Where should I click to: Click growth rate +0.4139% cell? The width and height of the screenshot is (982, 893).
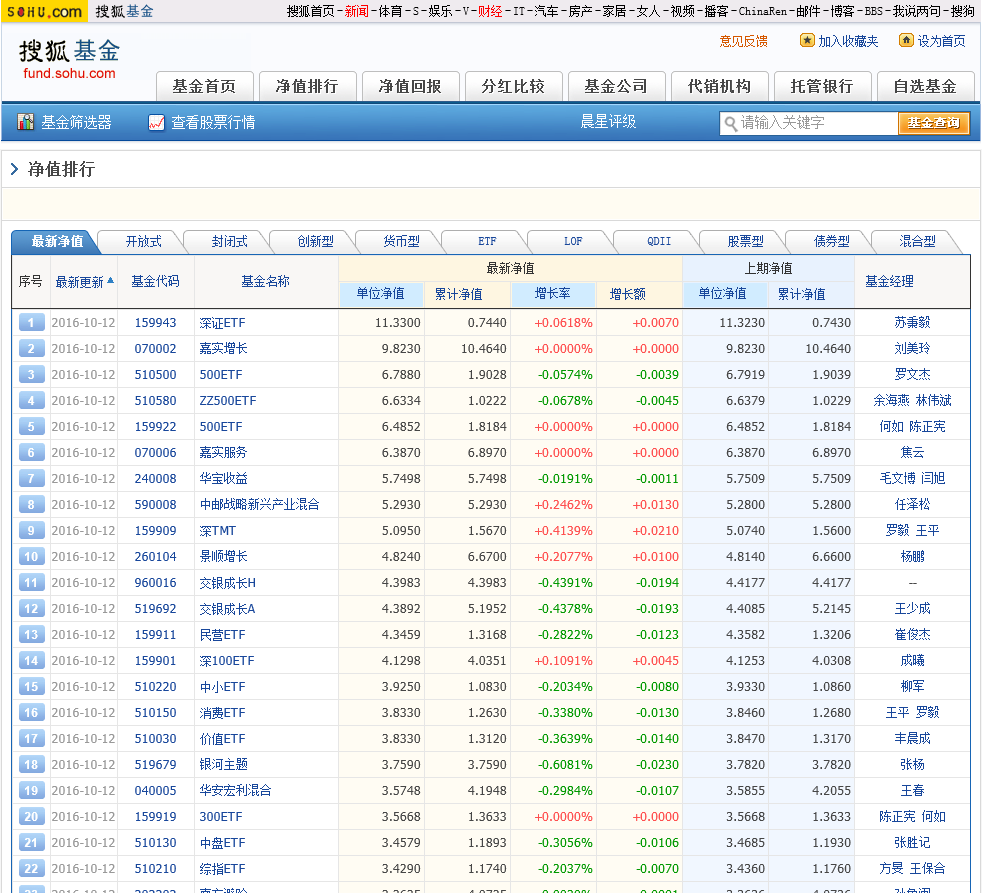563,531
